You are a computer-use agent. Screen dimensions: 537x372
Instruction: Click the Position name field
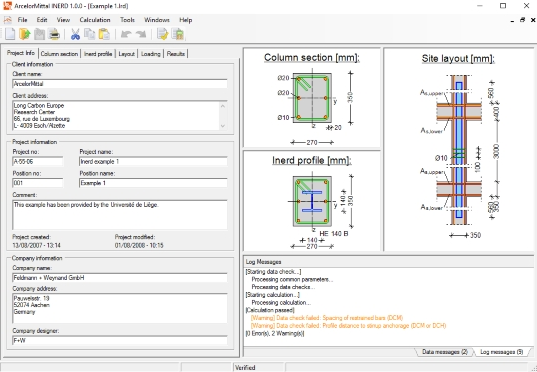[x=153, y=183]
